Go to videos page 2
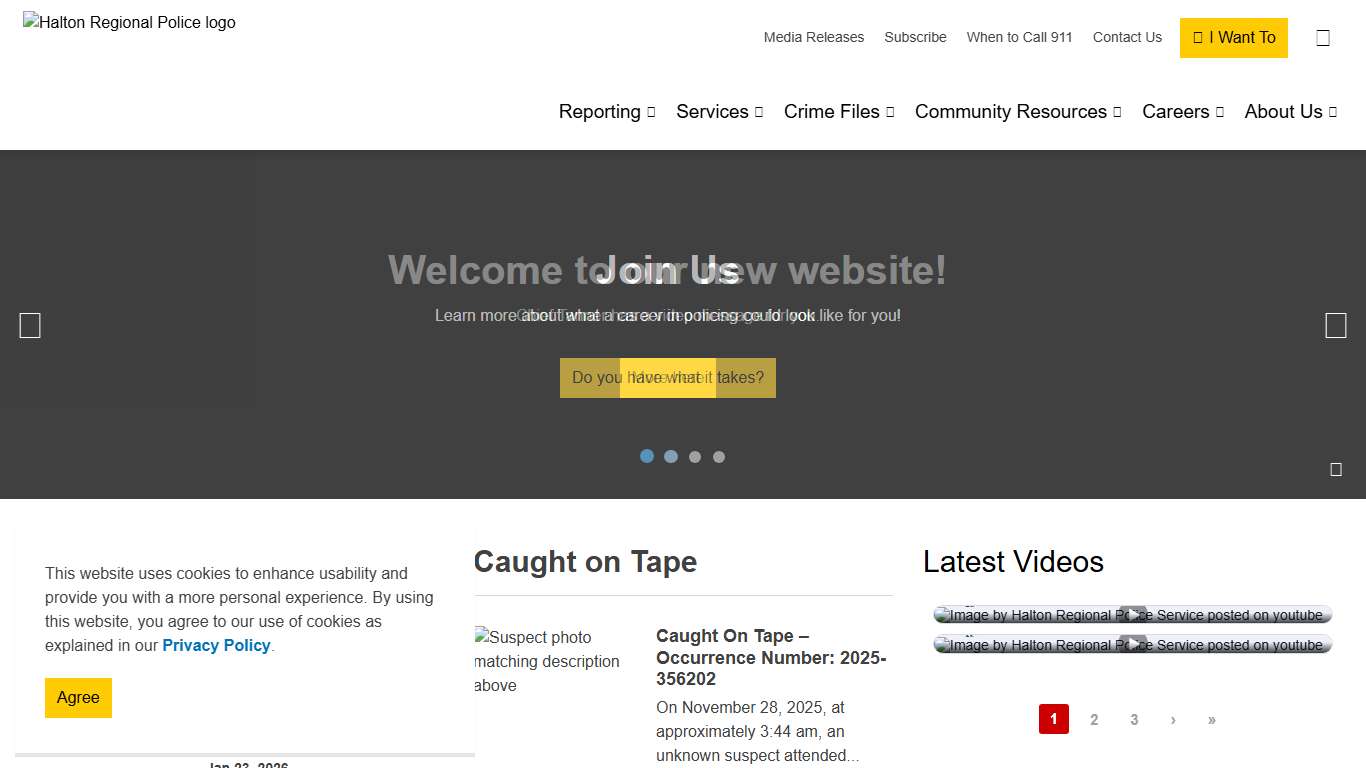 tap(1094, 719)
